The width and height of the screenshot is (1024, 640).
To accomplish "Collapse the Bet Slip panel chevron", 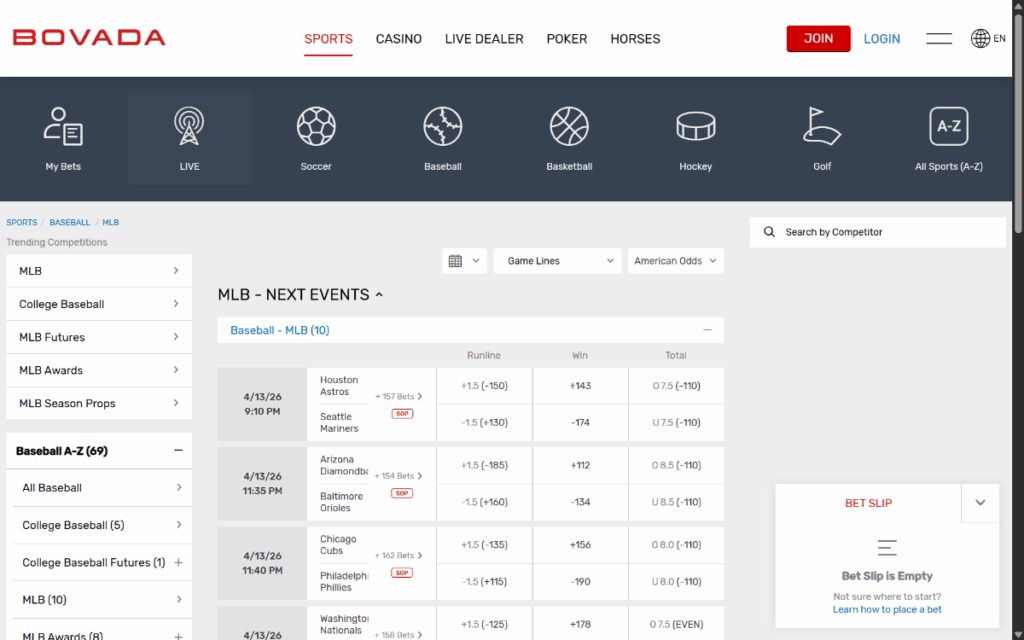I will click(x=980, y=503).
